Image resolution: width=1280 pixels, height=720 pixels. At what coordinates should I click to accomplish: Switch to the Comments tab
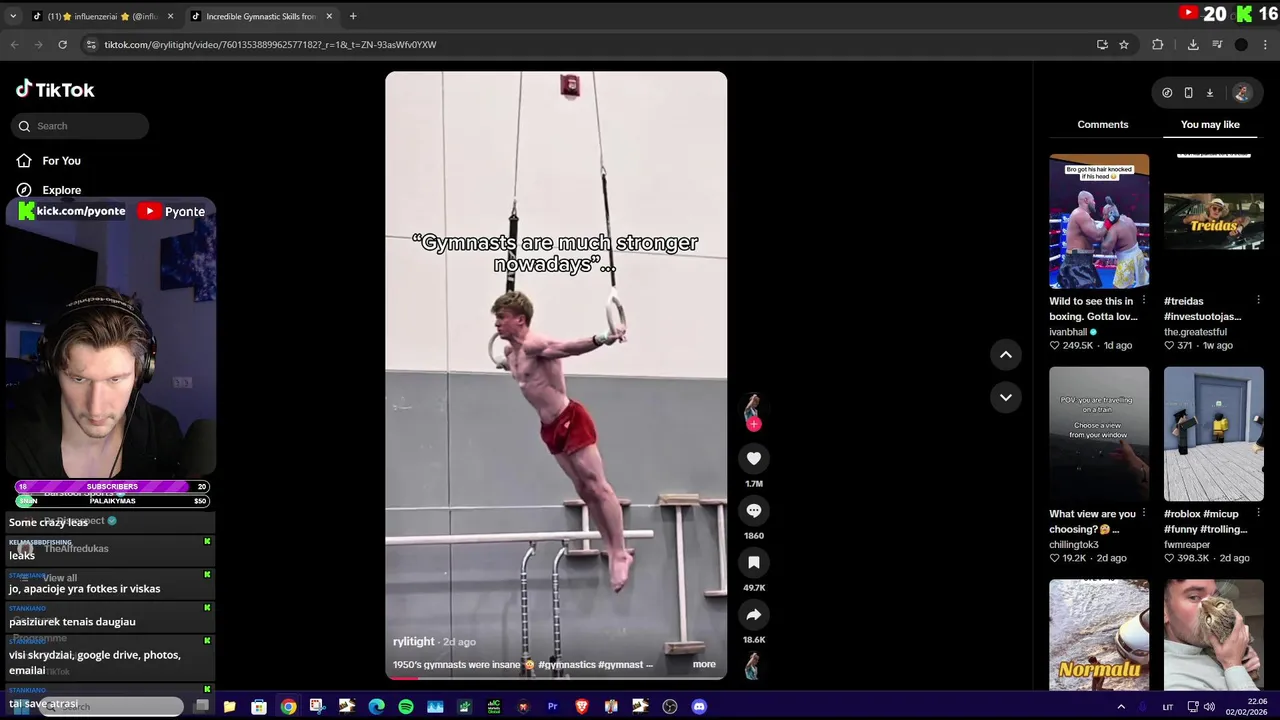pyautogui.click(x=1102, y=124)
